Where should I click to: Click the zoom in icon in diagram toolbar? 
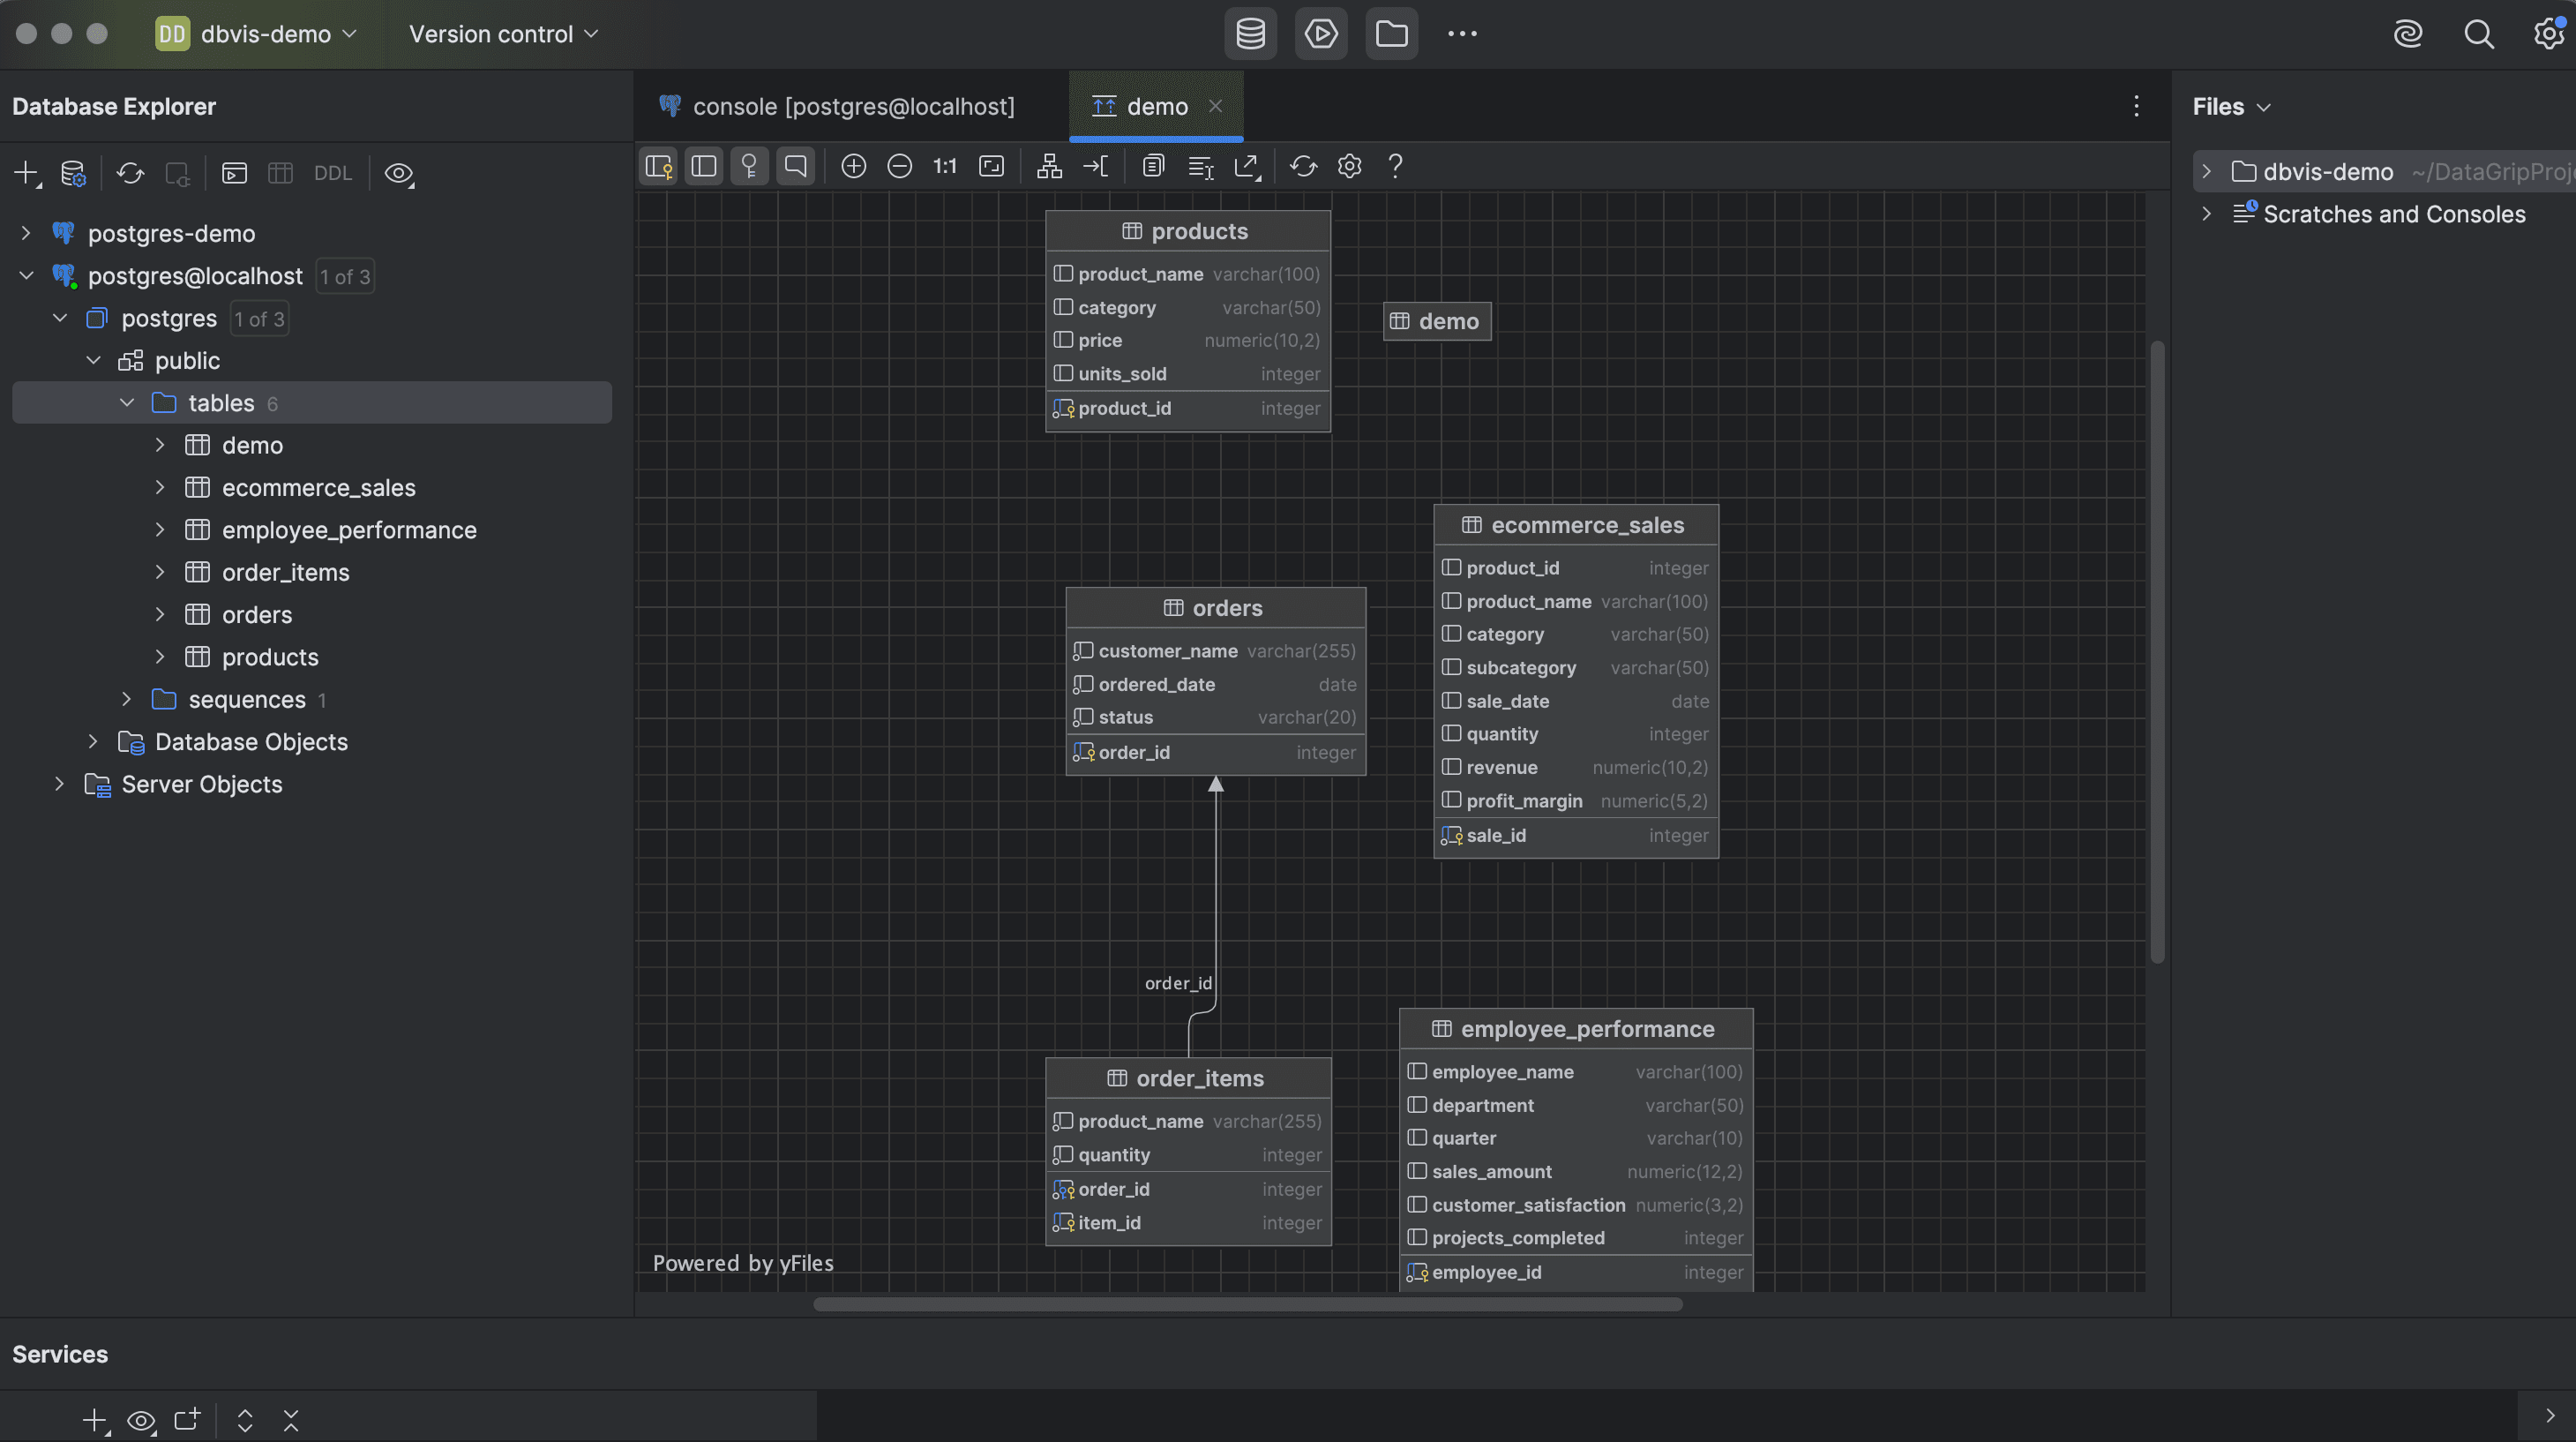point(853,166)
